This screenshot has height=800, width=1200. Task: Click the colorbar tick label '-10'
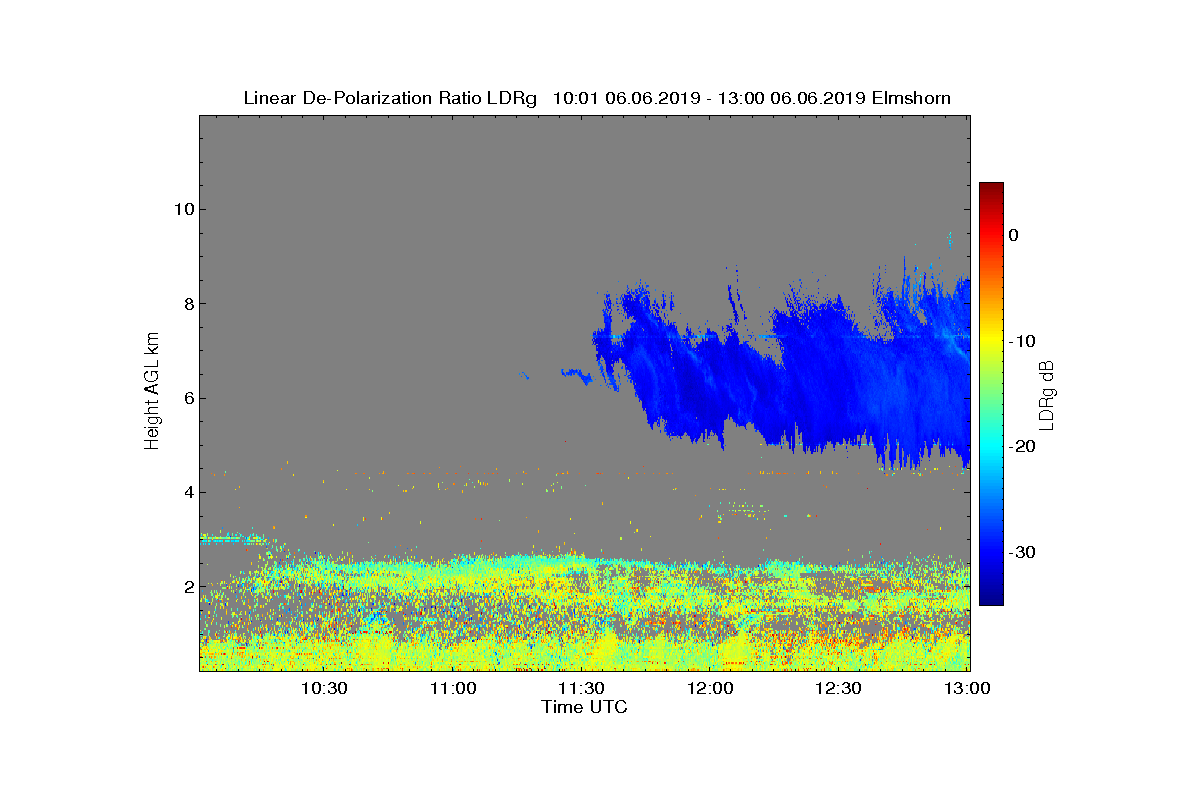pos(1022,341)
